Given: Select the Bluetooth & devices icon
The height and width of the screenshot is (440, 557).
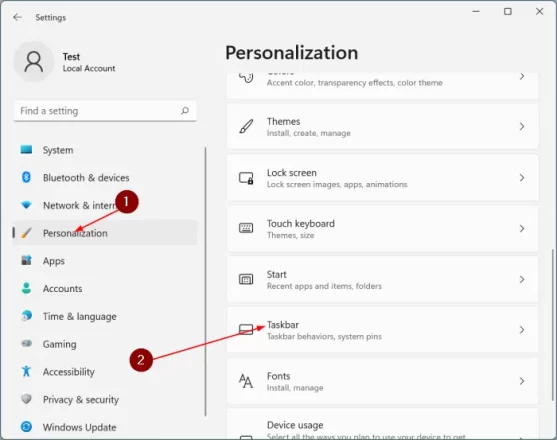Looking at the screenshot, I should [x=26, y=177].
